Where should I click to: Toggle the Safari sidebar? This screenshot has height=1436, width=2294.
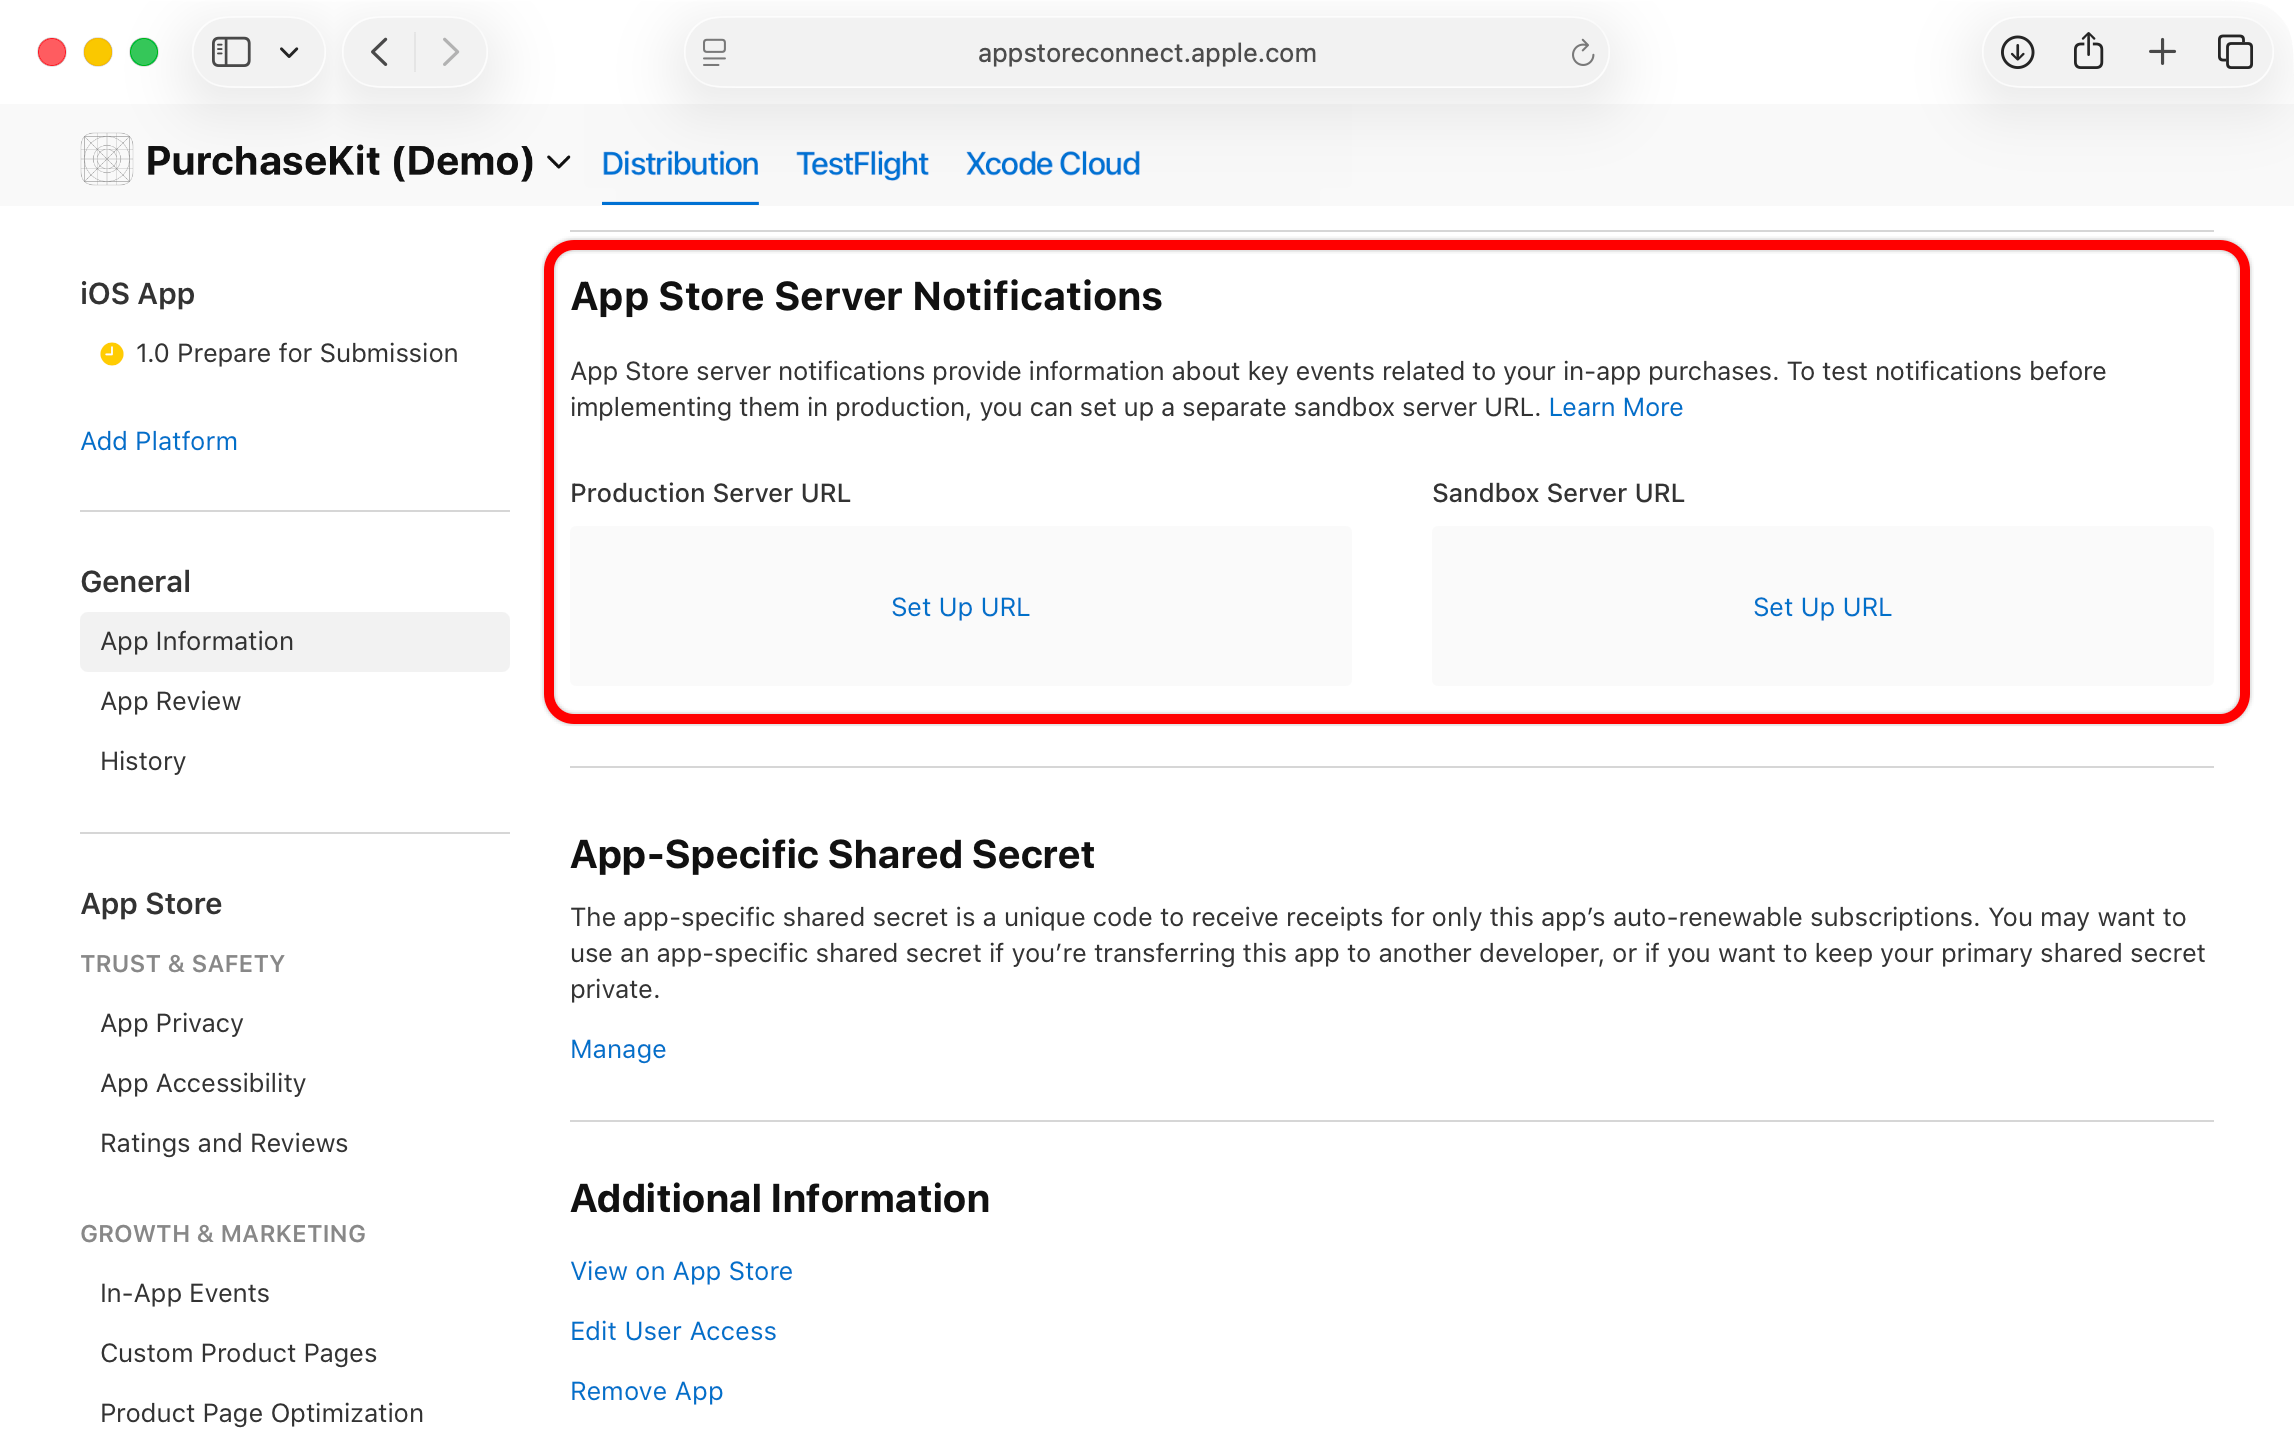coord(231,52)
